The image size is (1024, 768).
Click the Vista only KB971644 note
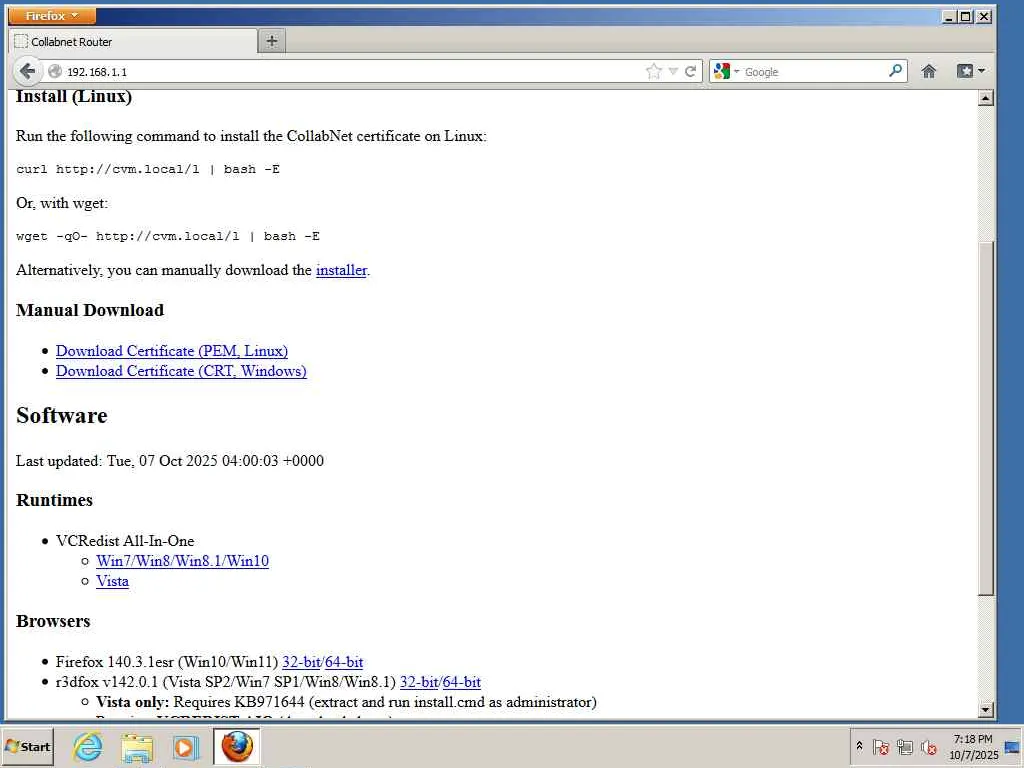click(346, 702)
